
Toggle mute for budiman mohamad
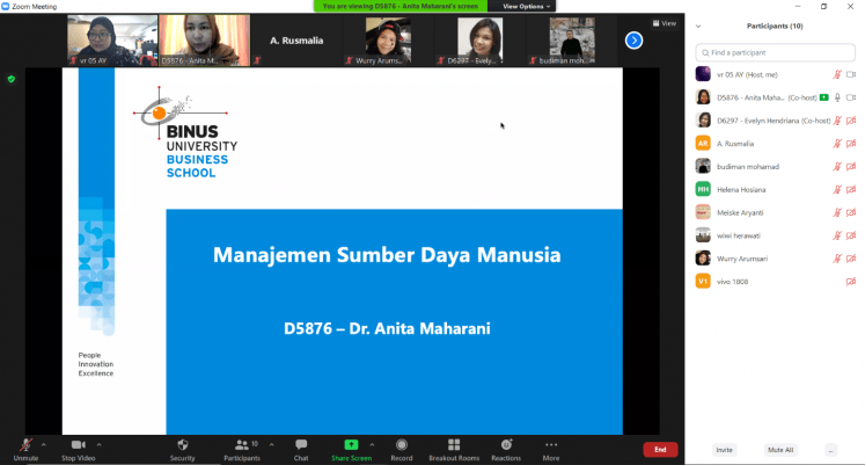pos(837,167)
